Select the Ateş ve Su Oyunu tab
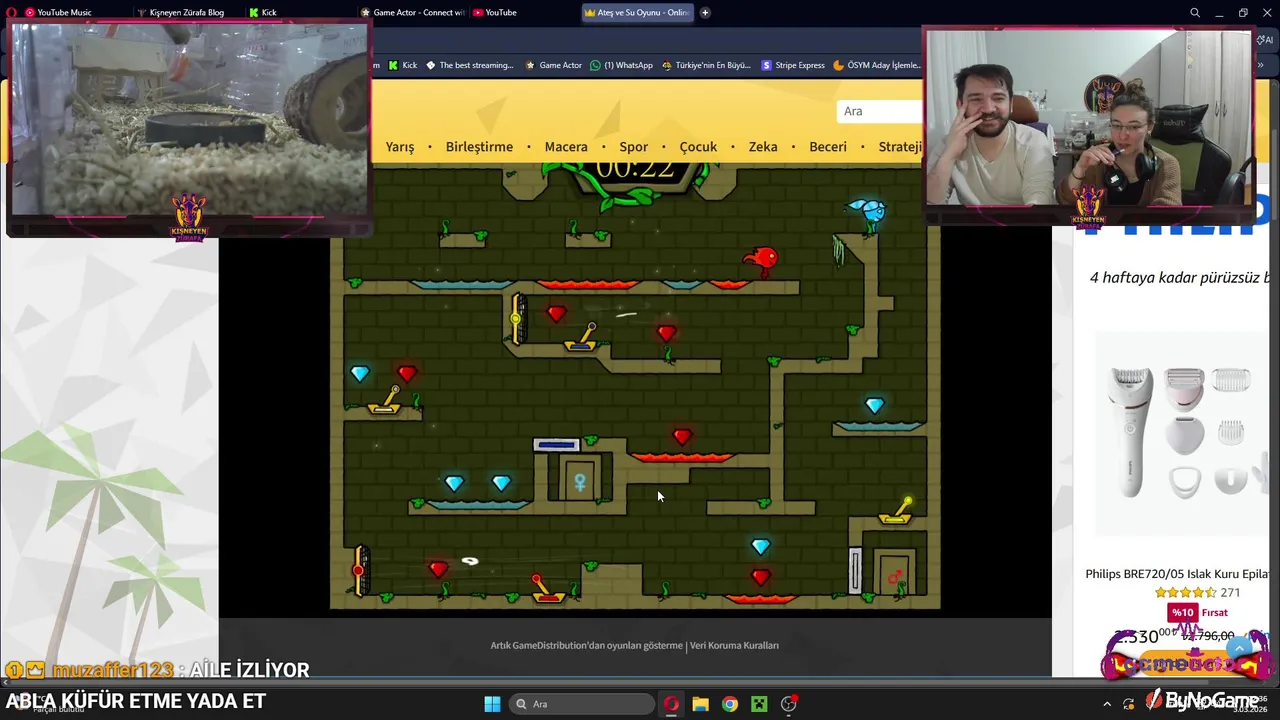 tap(637, 12)
